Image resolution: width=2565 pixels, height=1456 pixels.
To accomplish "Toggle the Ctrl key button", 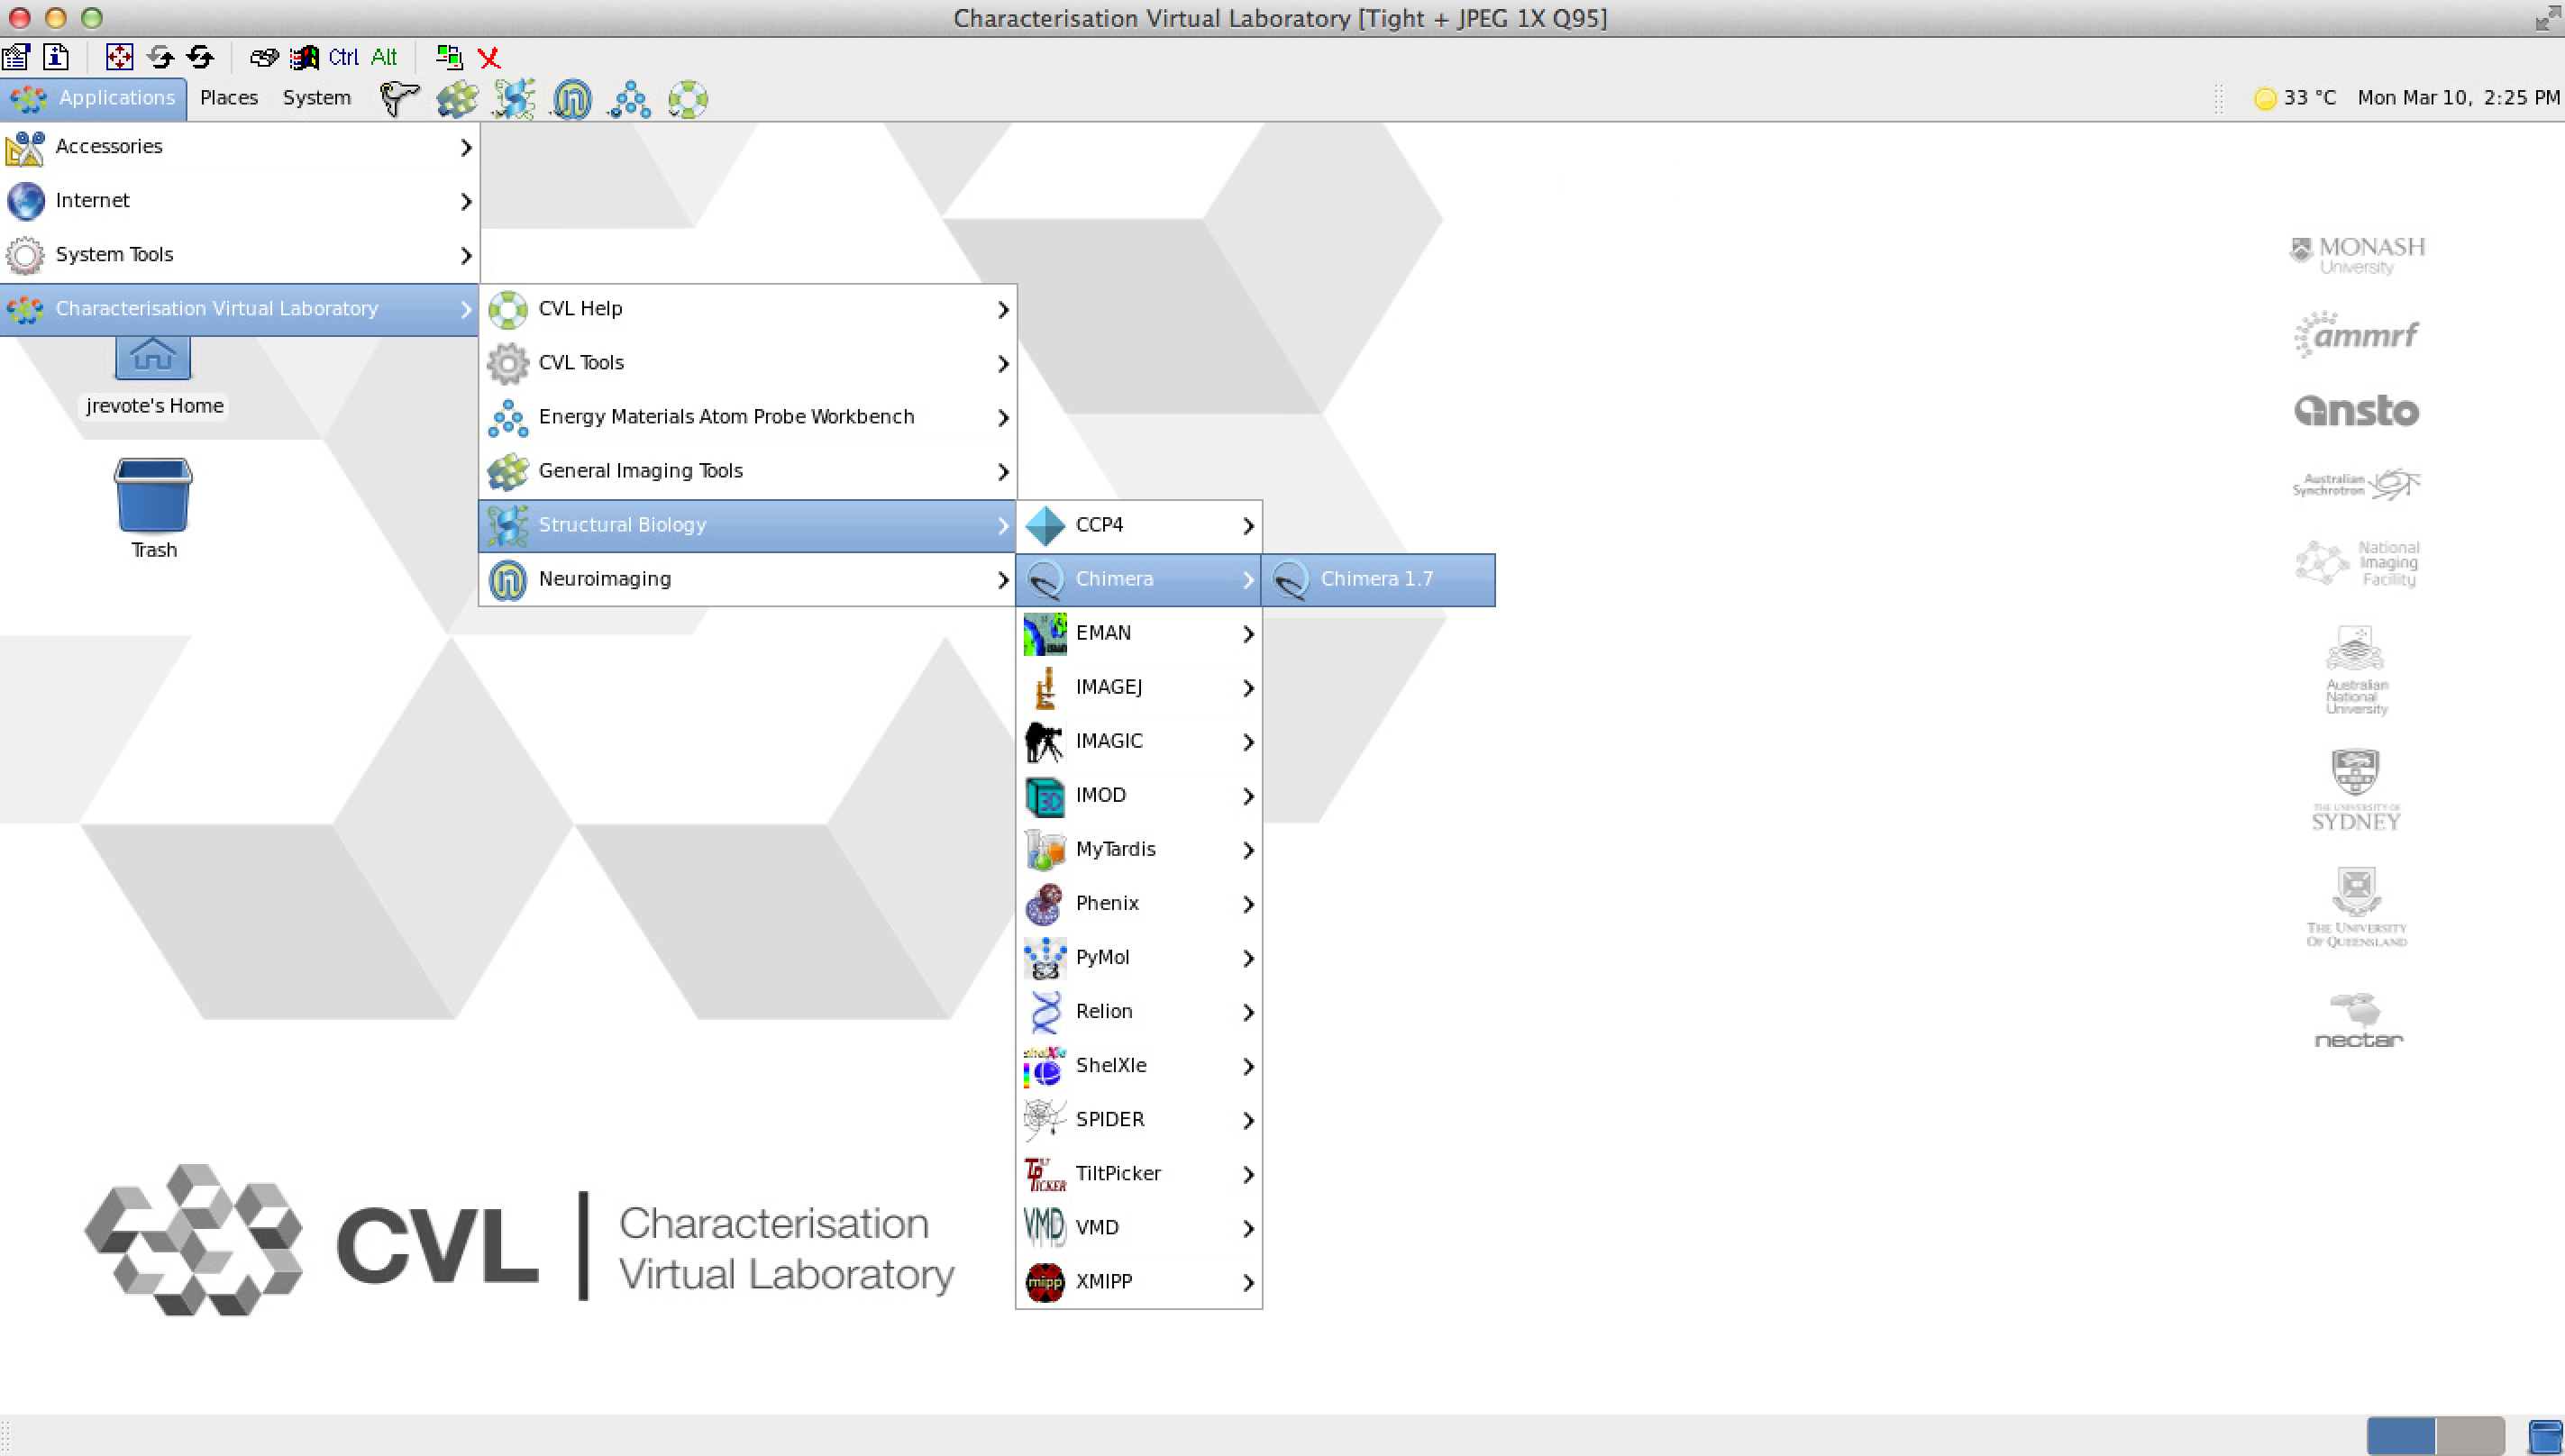I will [343, 57].
